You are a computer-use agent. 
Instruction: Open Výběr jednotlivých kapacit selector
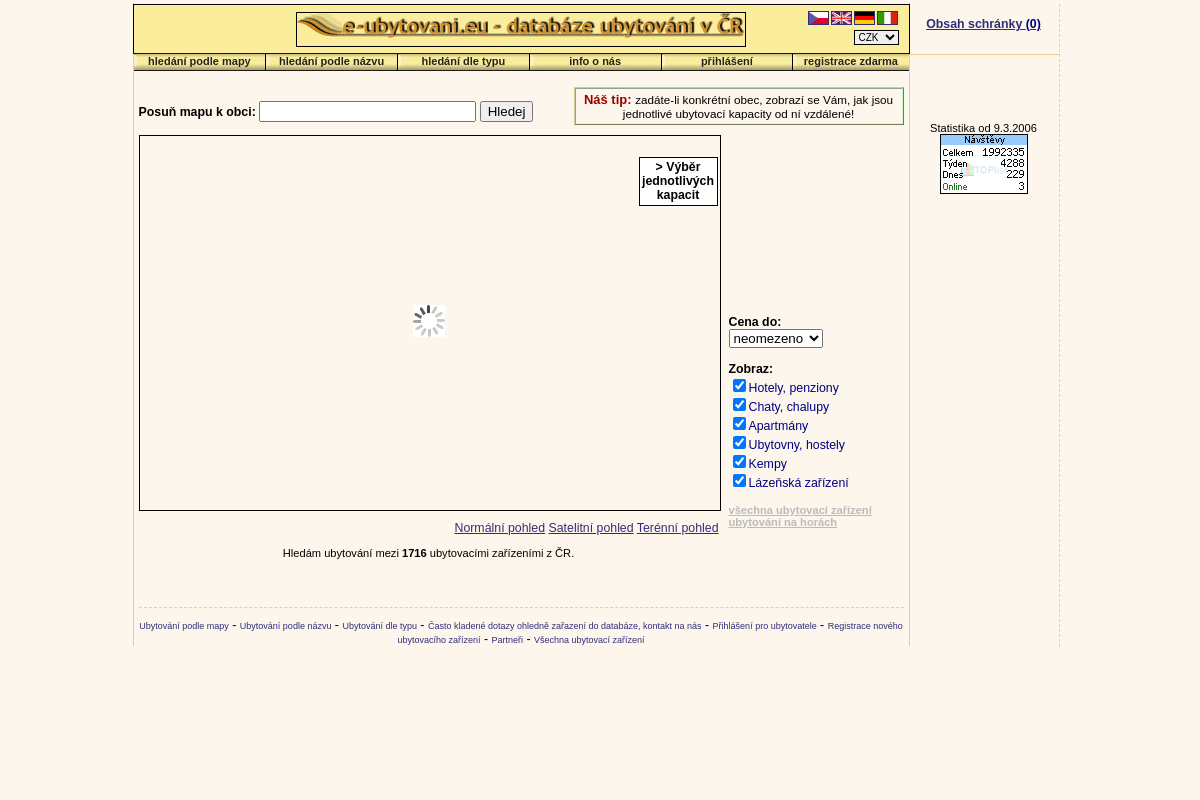tap(678, 181)
